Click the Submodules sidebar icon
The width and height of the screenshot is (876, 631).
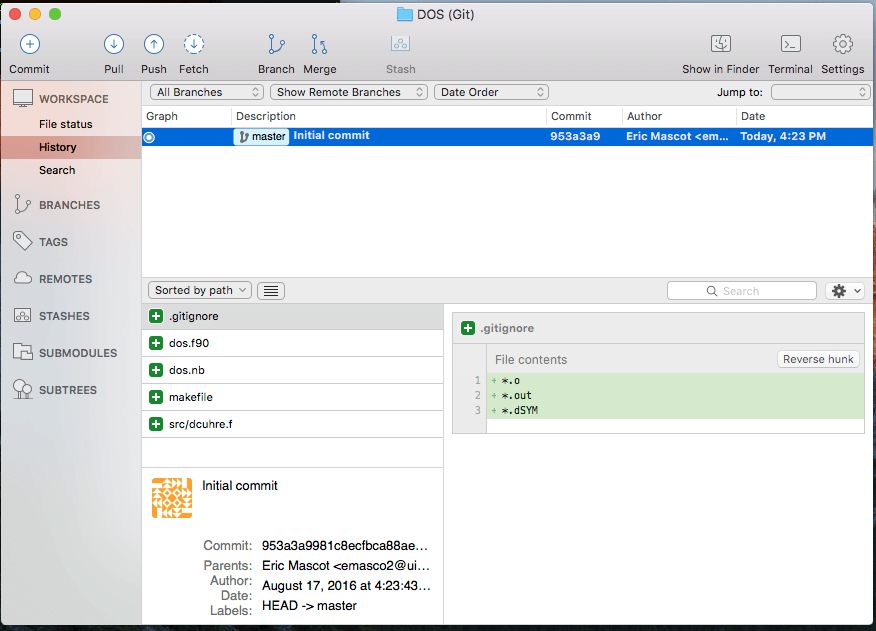tap(22, 352)
